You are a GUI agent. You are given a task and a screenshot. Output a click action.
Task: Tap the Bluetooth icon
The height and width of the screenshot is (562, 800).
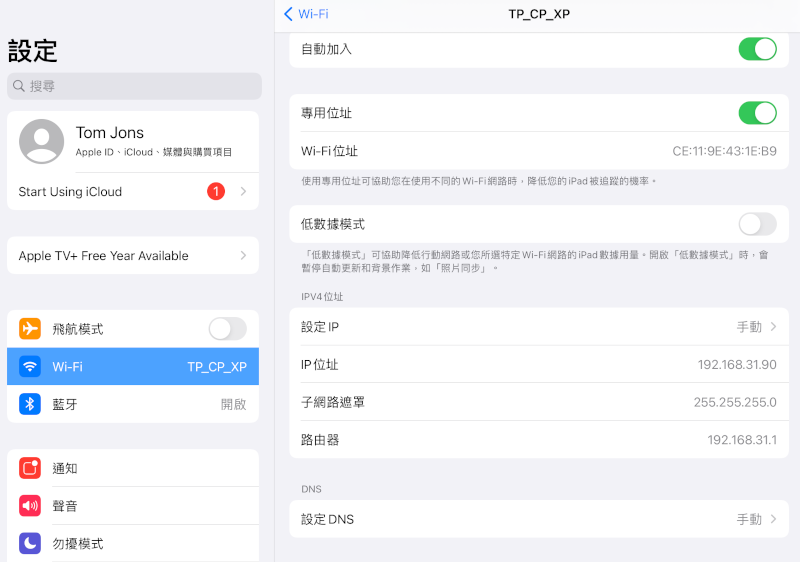click(x=30, y=404)
